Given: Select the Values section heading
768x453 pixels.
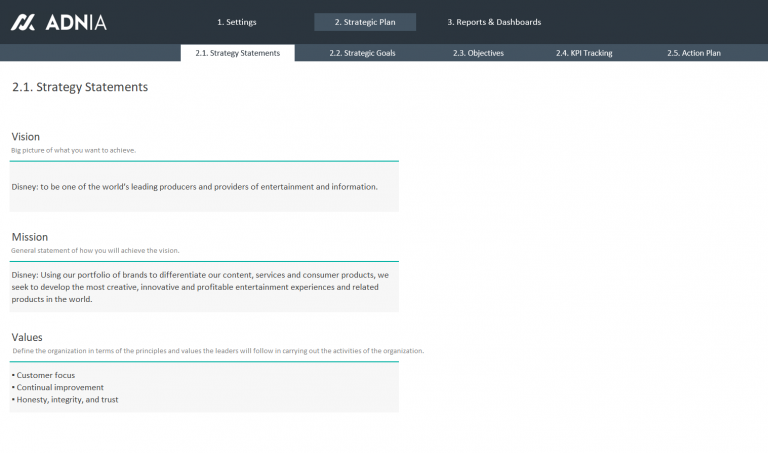Looking at the screenshot, I should click(27, 337).
